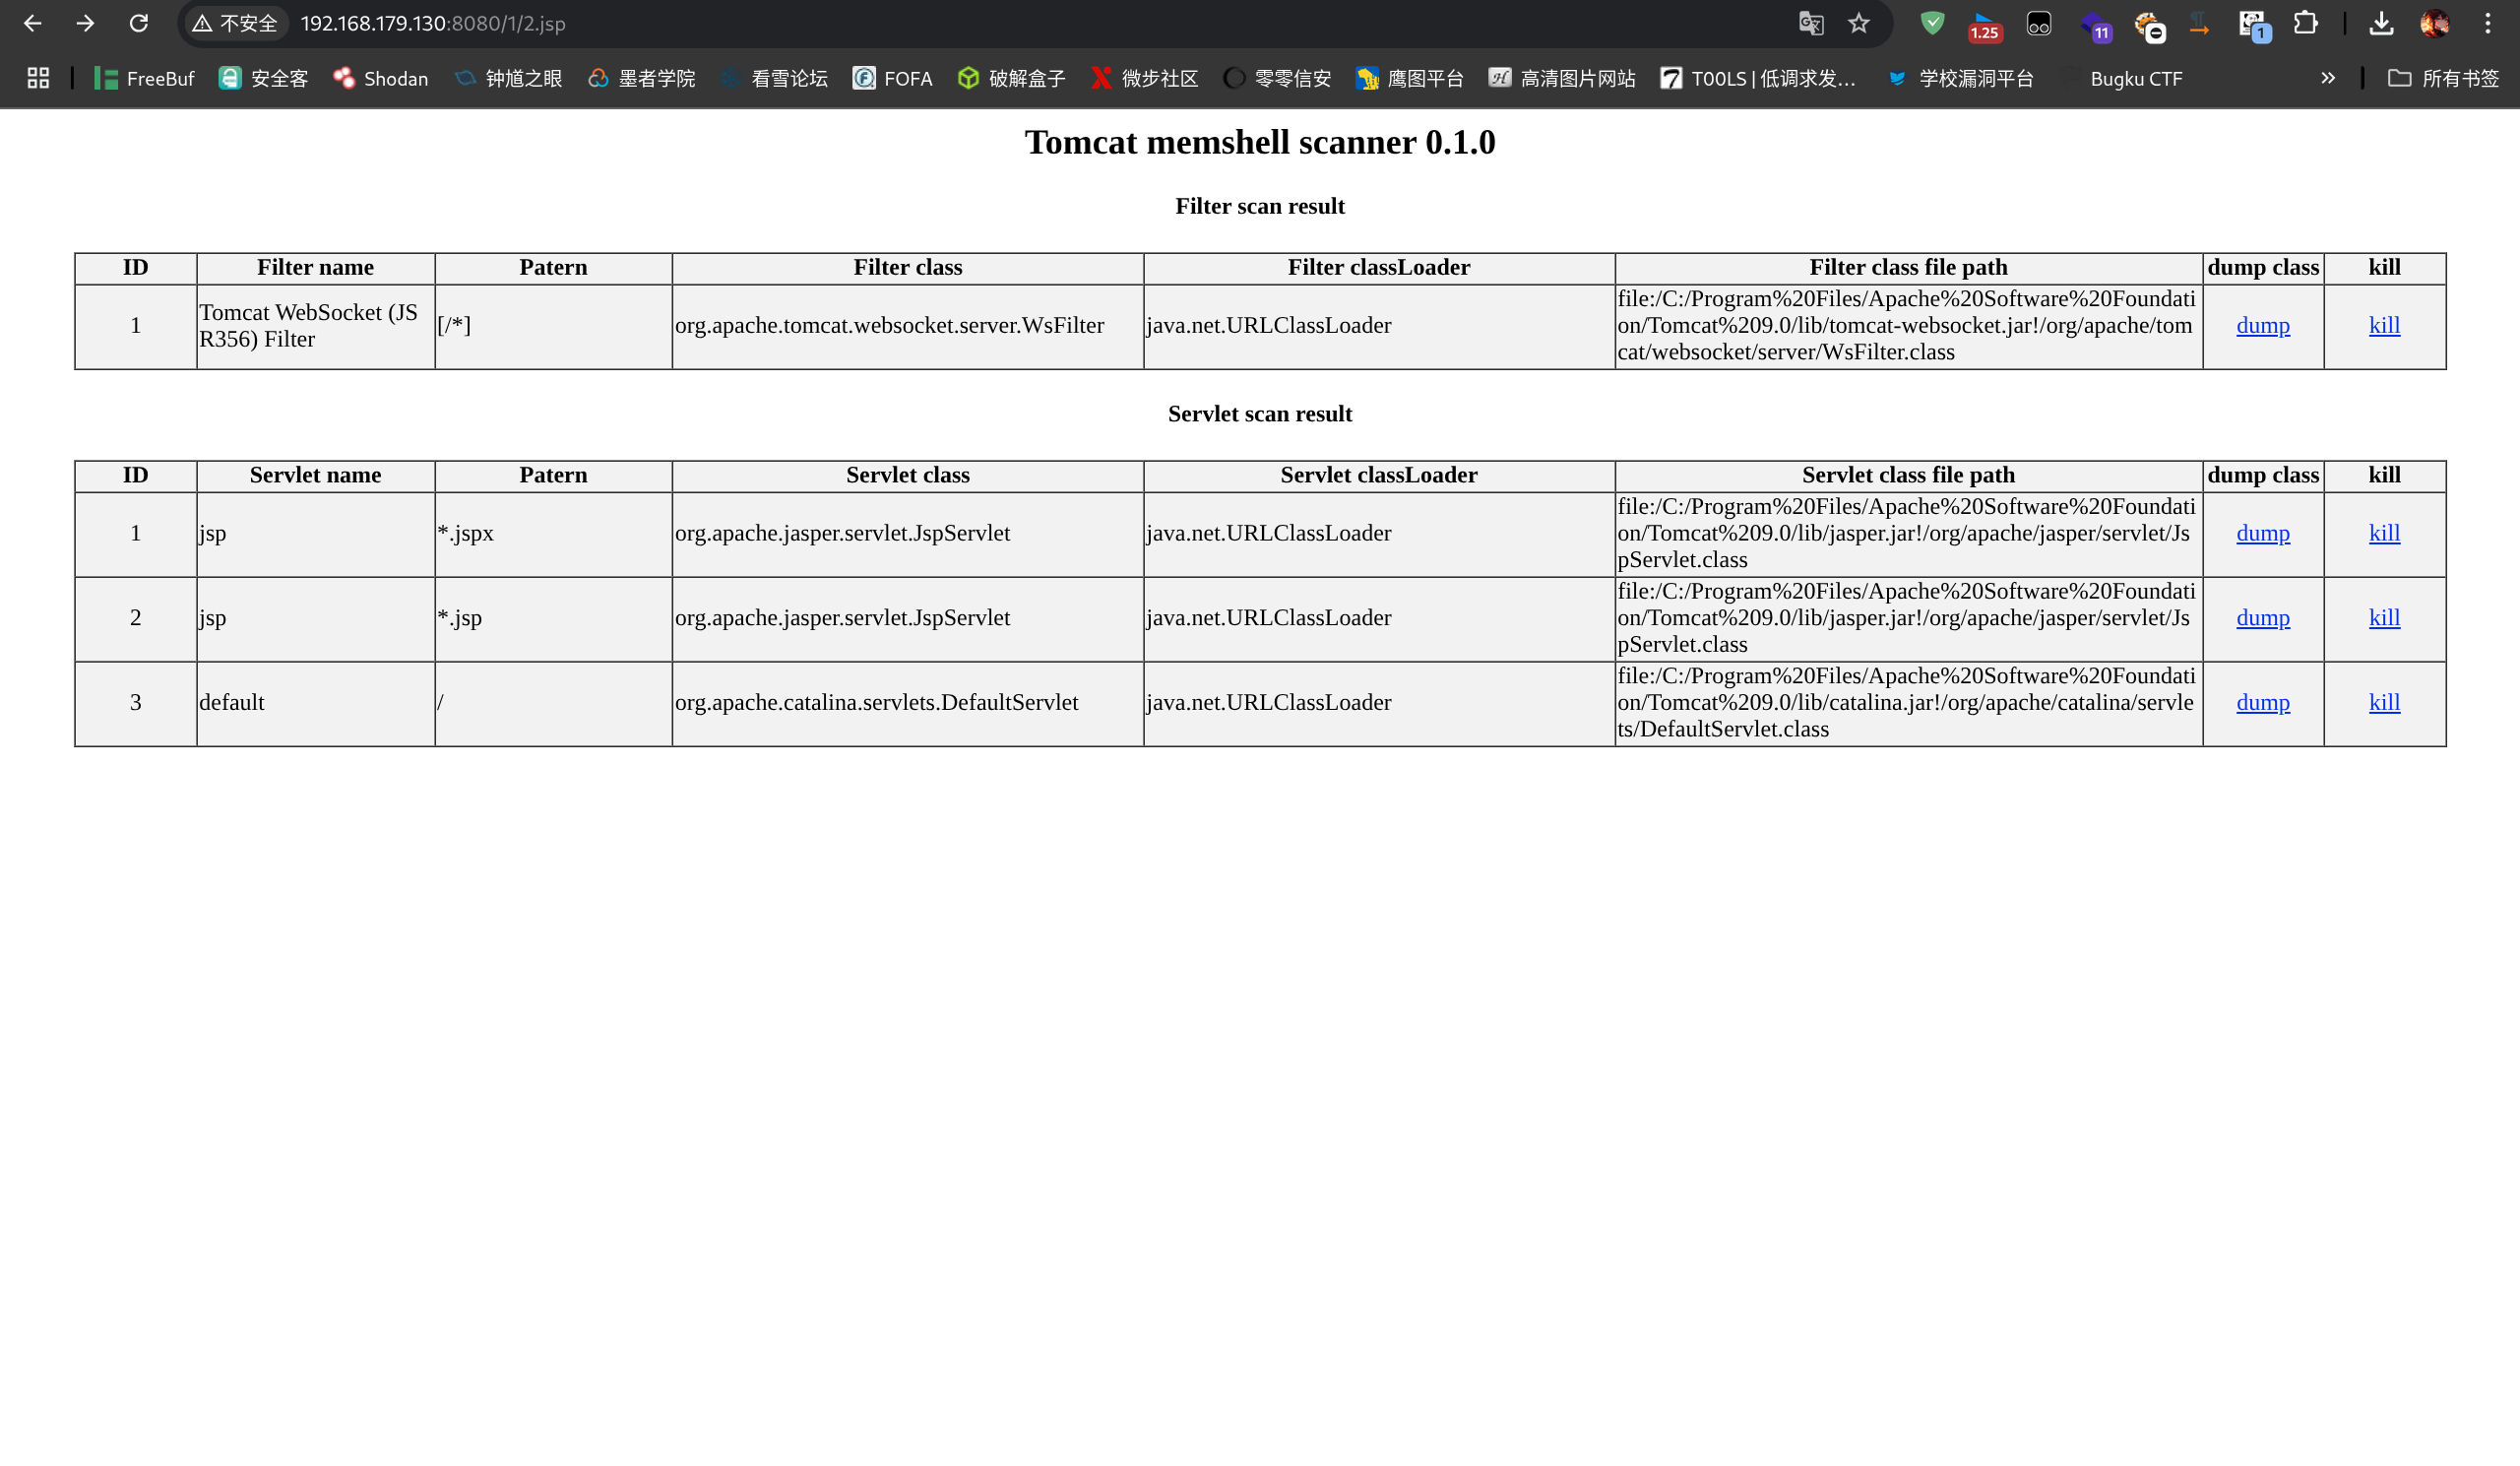The image size is (2520, 1466).
Task: Open the user profile avatar
Action: tap(2434, 23)
